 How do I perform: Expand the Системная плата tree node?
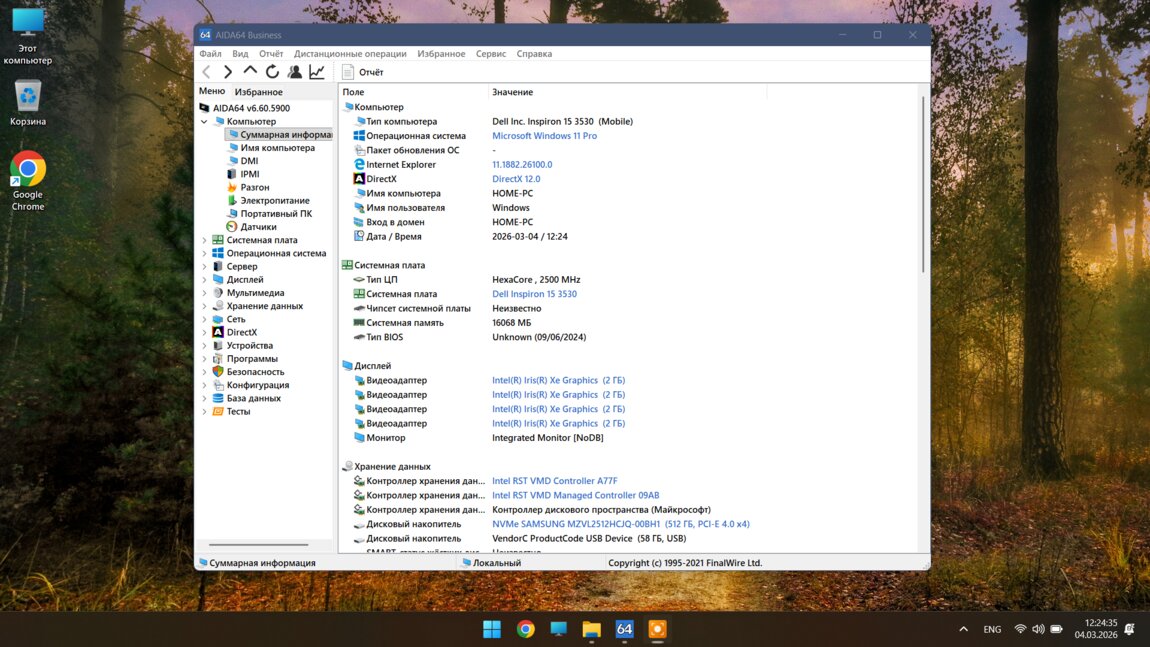tap(205, 240)
